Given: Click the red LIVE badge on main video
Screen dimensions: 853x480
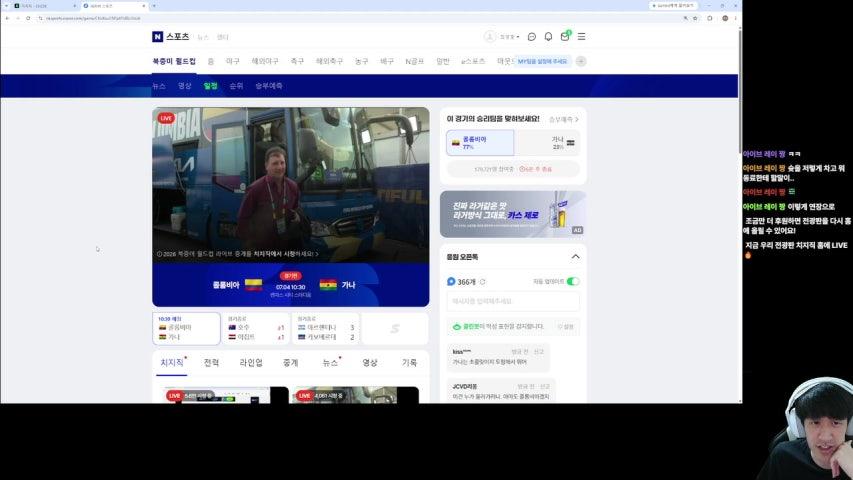Looking at the screenshot, I should click(x=166, y=118).
